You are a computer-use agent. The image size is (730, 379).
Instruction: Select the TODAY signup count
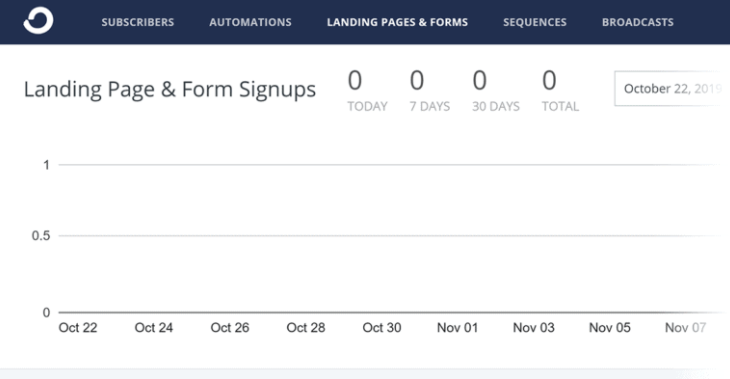click(x=367, y=90)
